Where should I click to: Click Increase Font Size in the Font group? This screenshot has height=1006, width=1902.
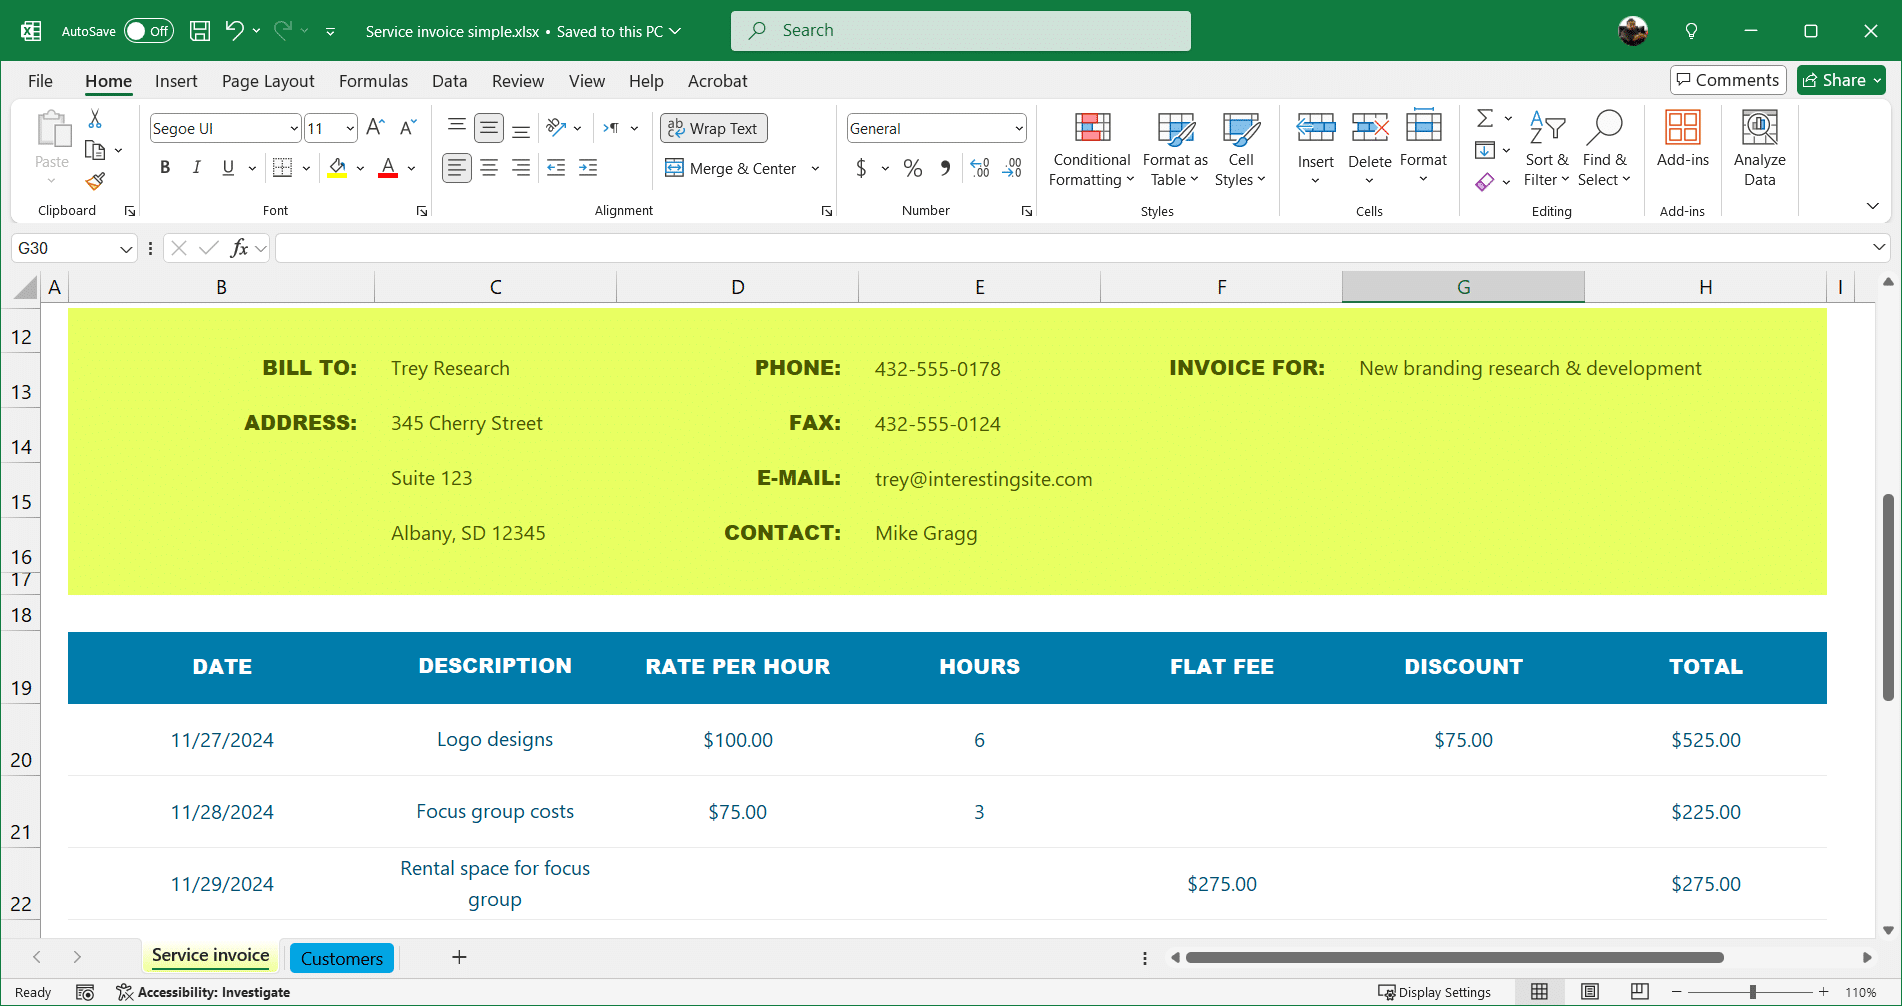(x=374, y=127)
